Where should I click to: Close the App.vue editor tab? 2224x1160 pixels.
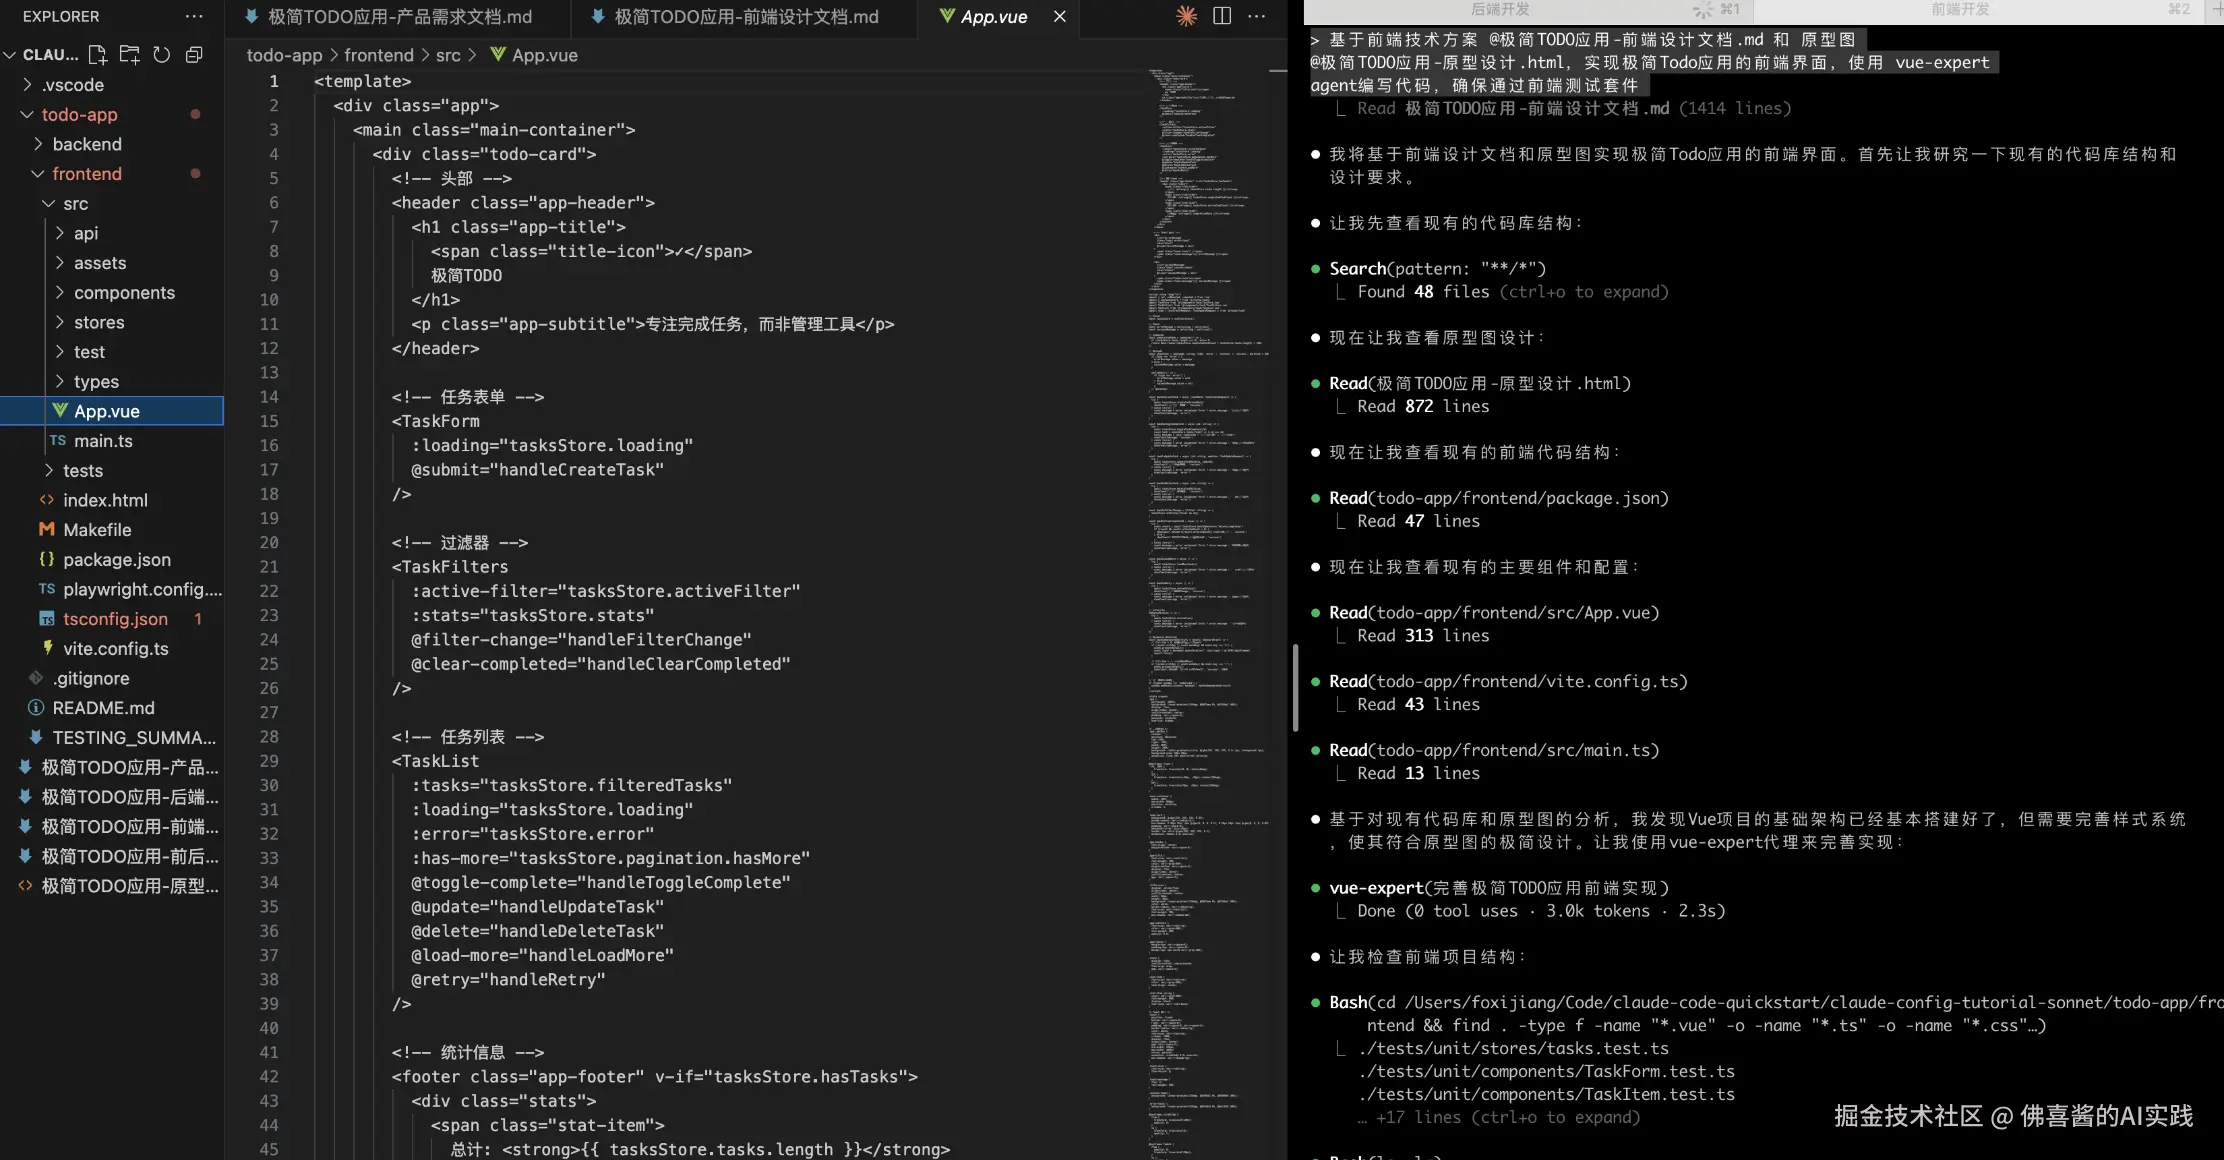1060,17
